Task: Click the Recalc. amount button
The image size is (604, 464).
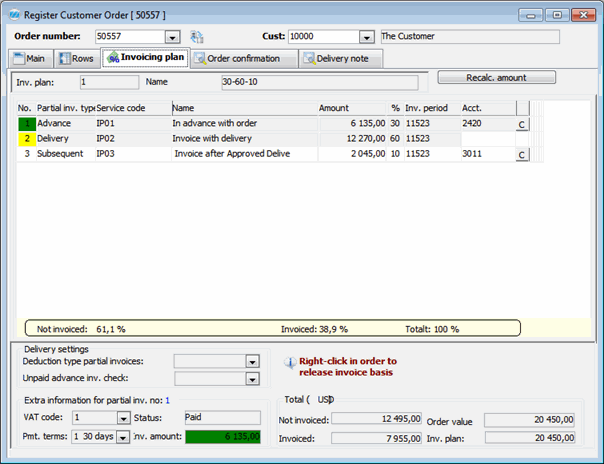Action: [x=496, y=77]
